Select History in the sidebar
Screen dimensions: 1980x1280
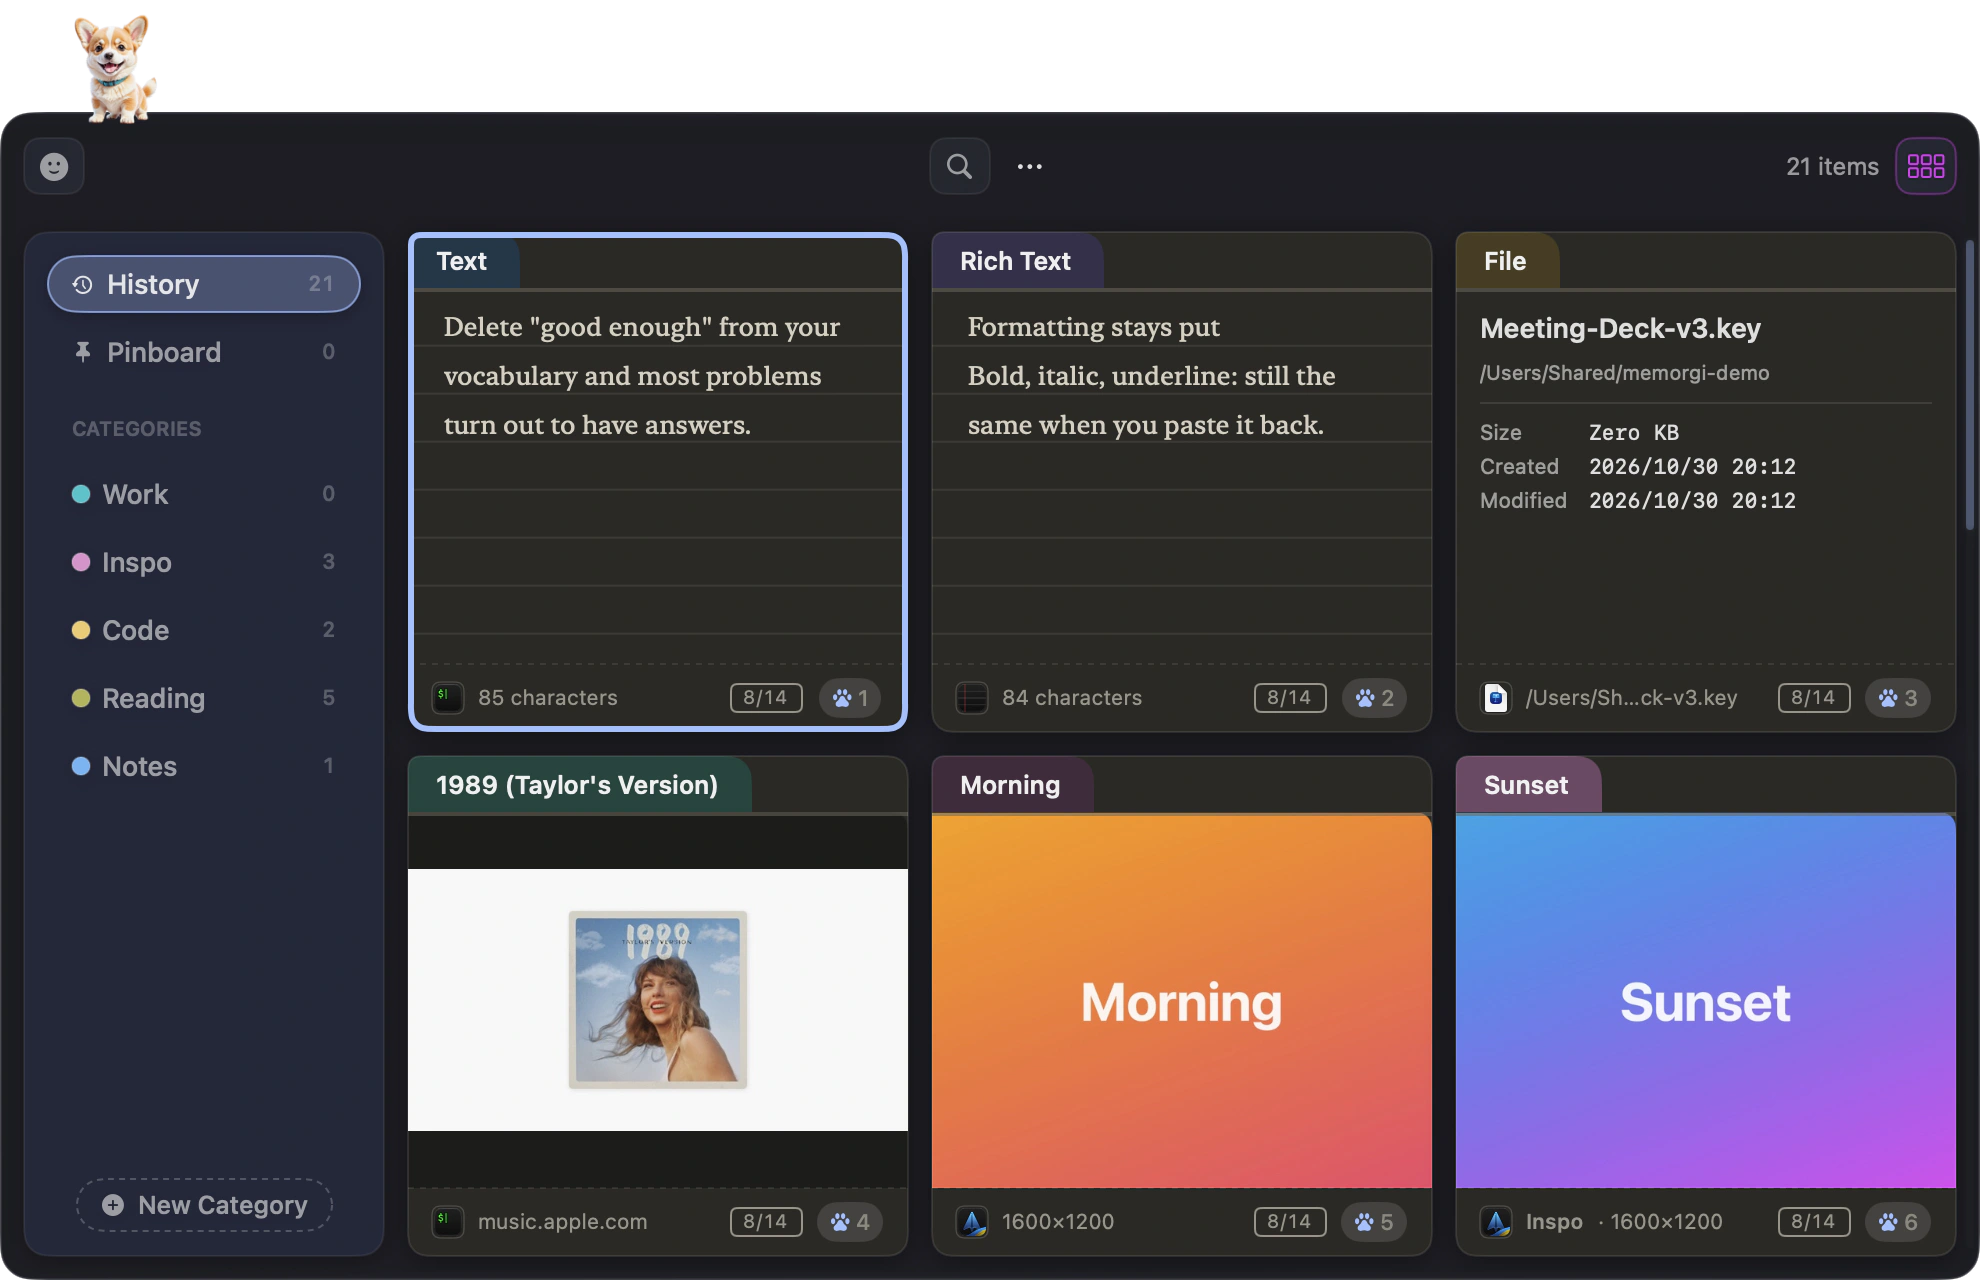pyautogui.click(x=204, y=284)
